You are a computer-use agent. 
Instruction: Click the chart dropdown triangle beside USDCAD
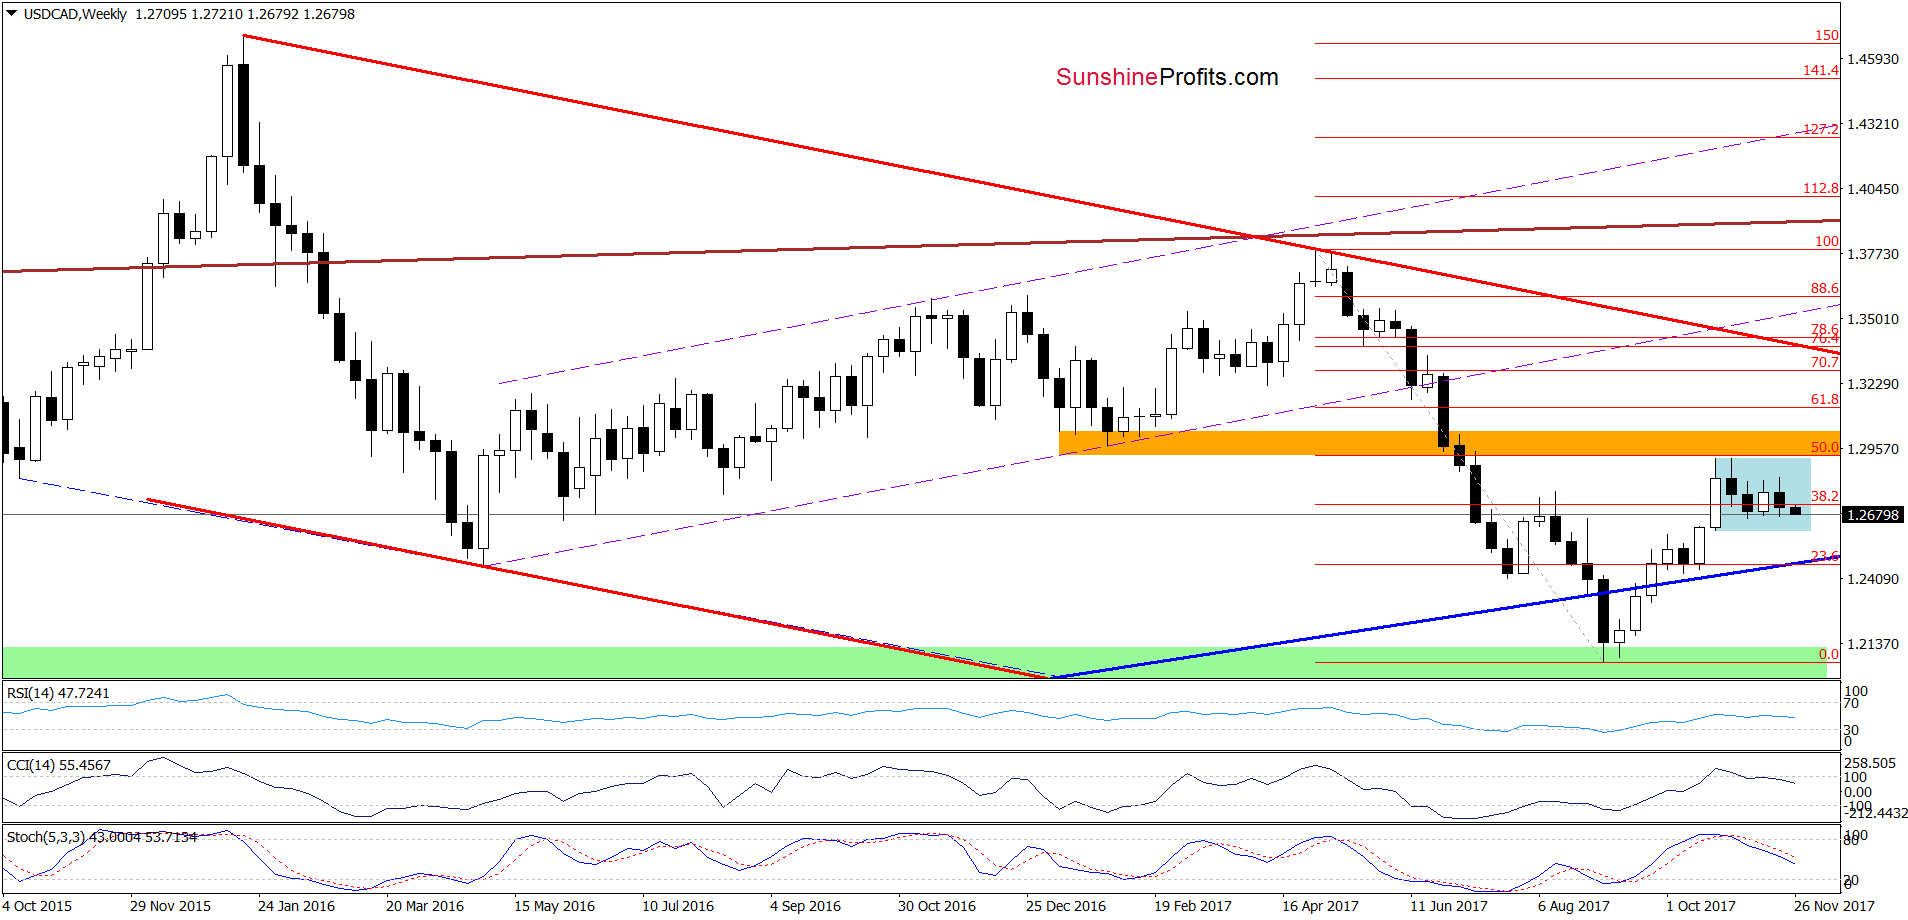12,14
